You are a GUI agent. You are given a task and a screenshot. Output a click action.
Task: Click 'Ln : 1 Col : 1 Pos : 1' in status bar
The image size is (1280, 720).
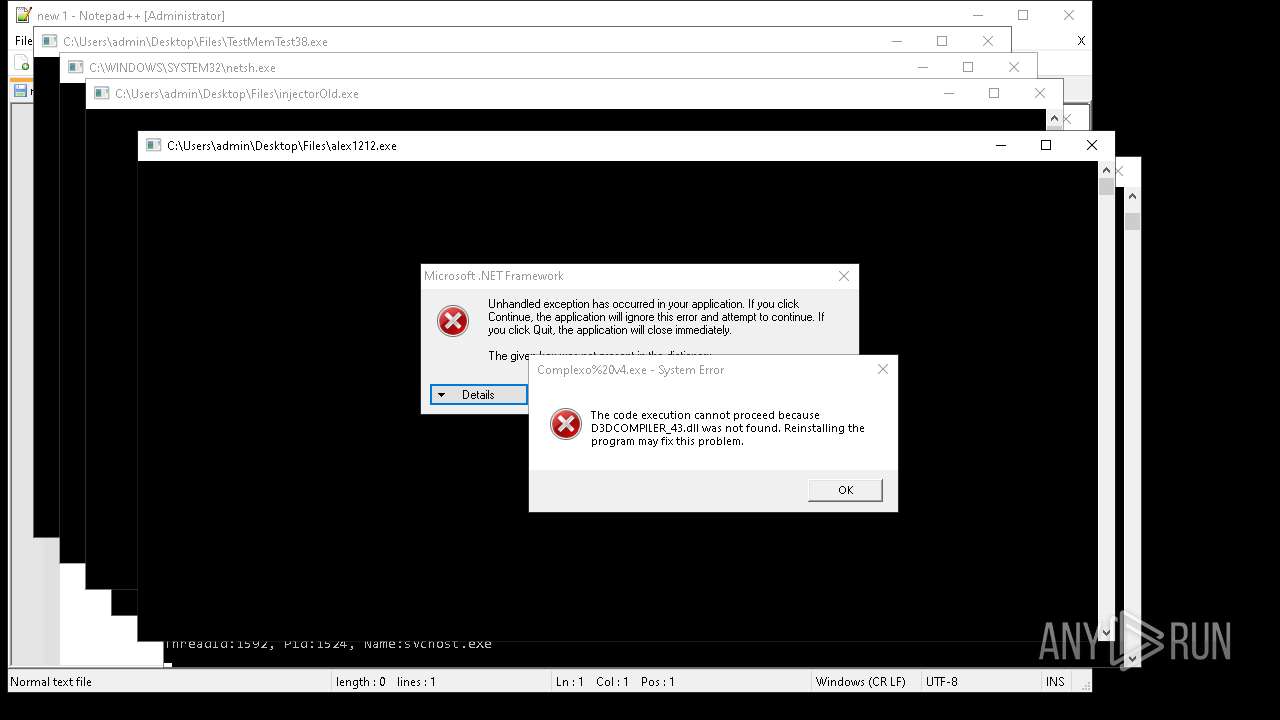(615, 682)
